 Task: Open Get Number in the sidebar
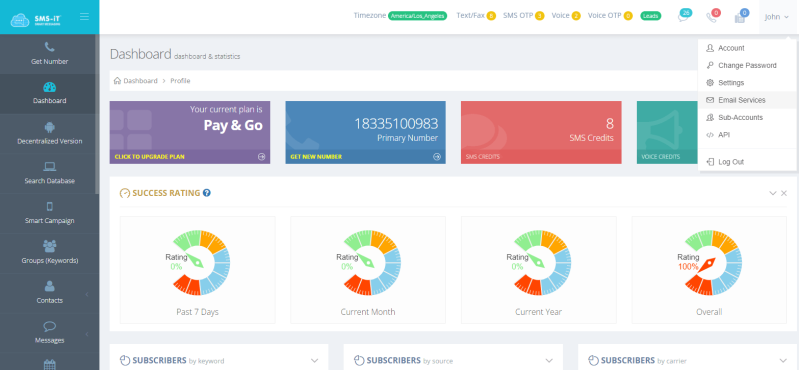click(x=49, y=54)
